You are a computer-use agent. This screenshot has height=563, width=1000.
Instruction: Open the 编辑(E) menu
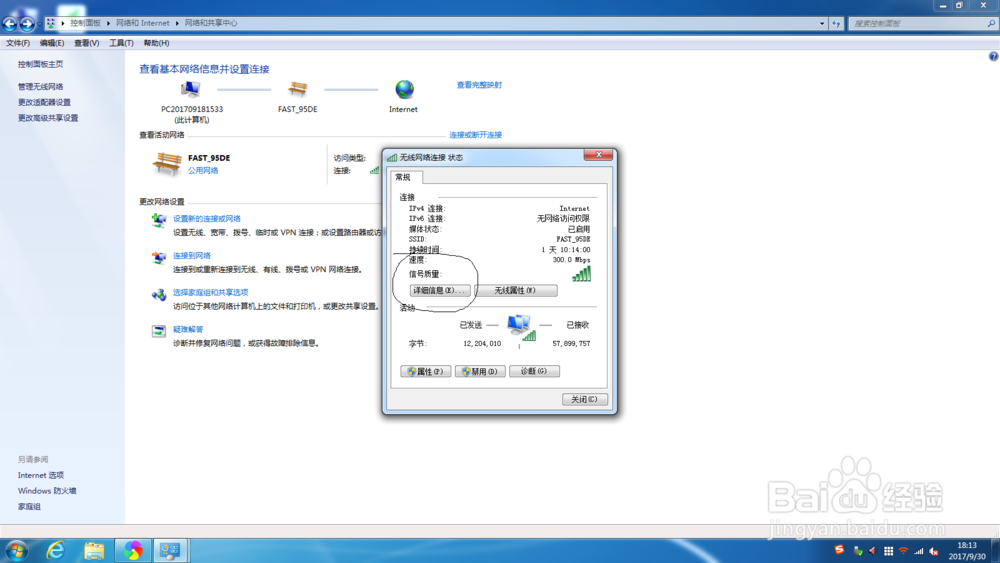click(52, 43)
